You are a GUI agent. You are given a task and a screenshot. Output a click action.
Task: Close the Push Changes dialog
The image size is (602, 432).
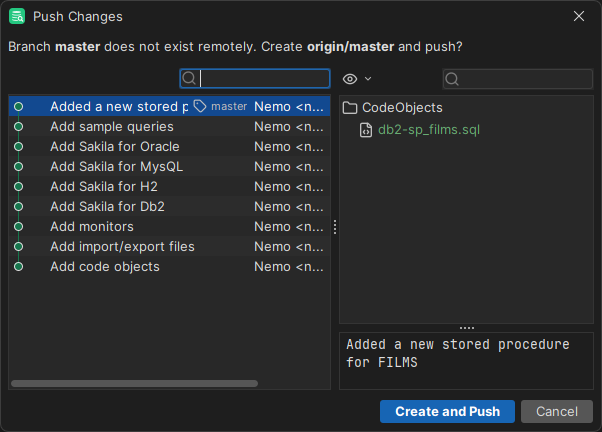tap(579, 17)
